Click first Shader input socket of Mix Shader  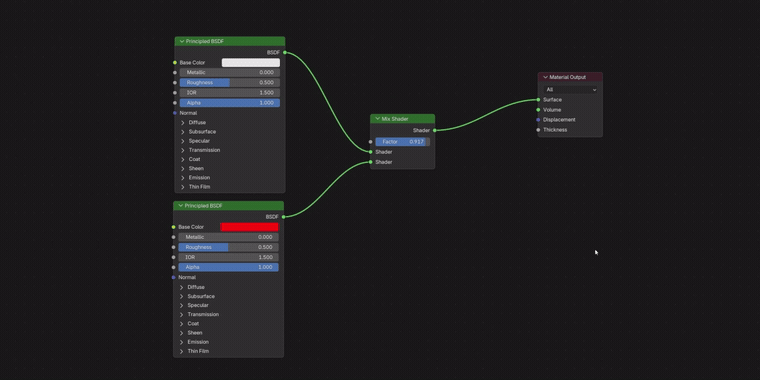click(x=370, y=152)
